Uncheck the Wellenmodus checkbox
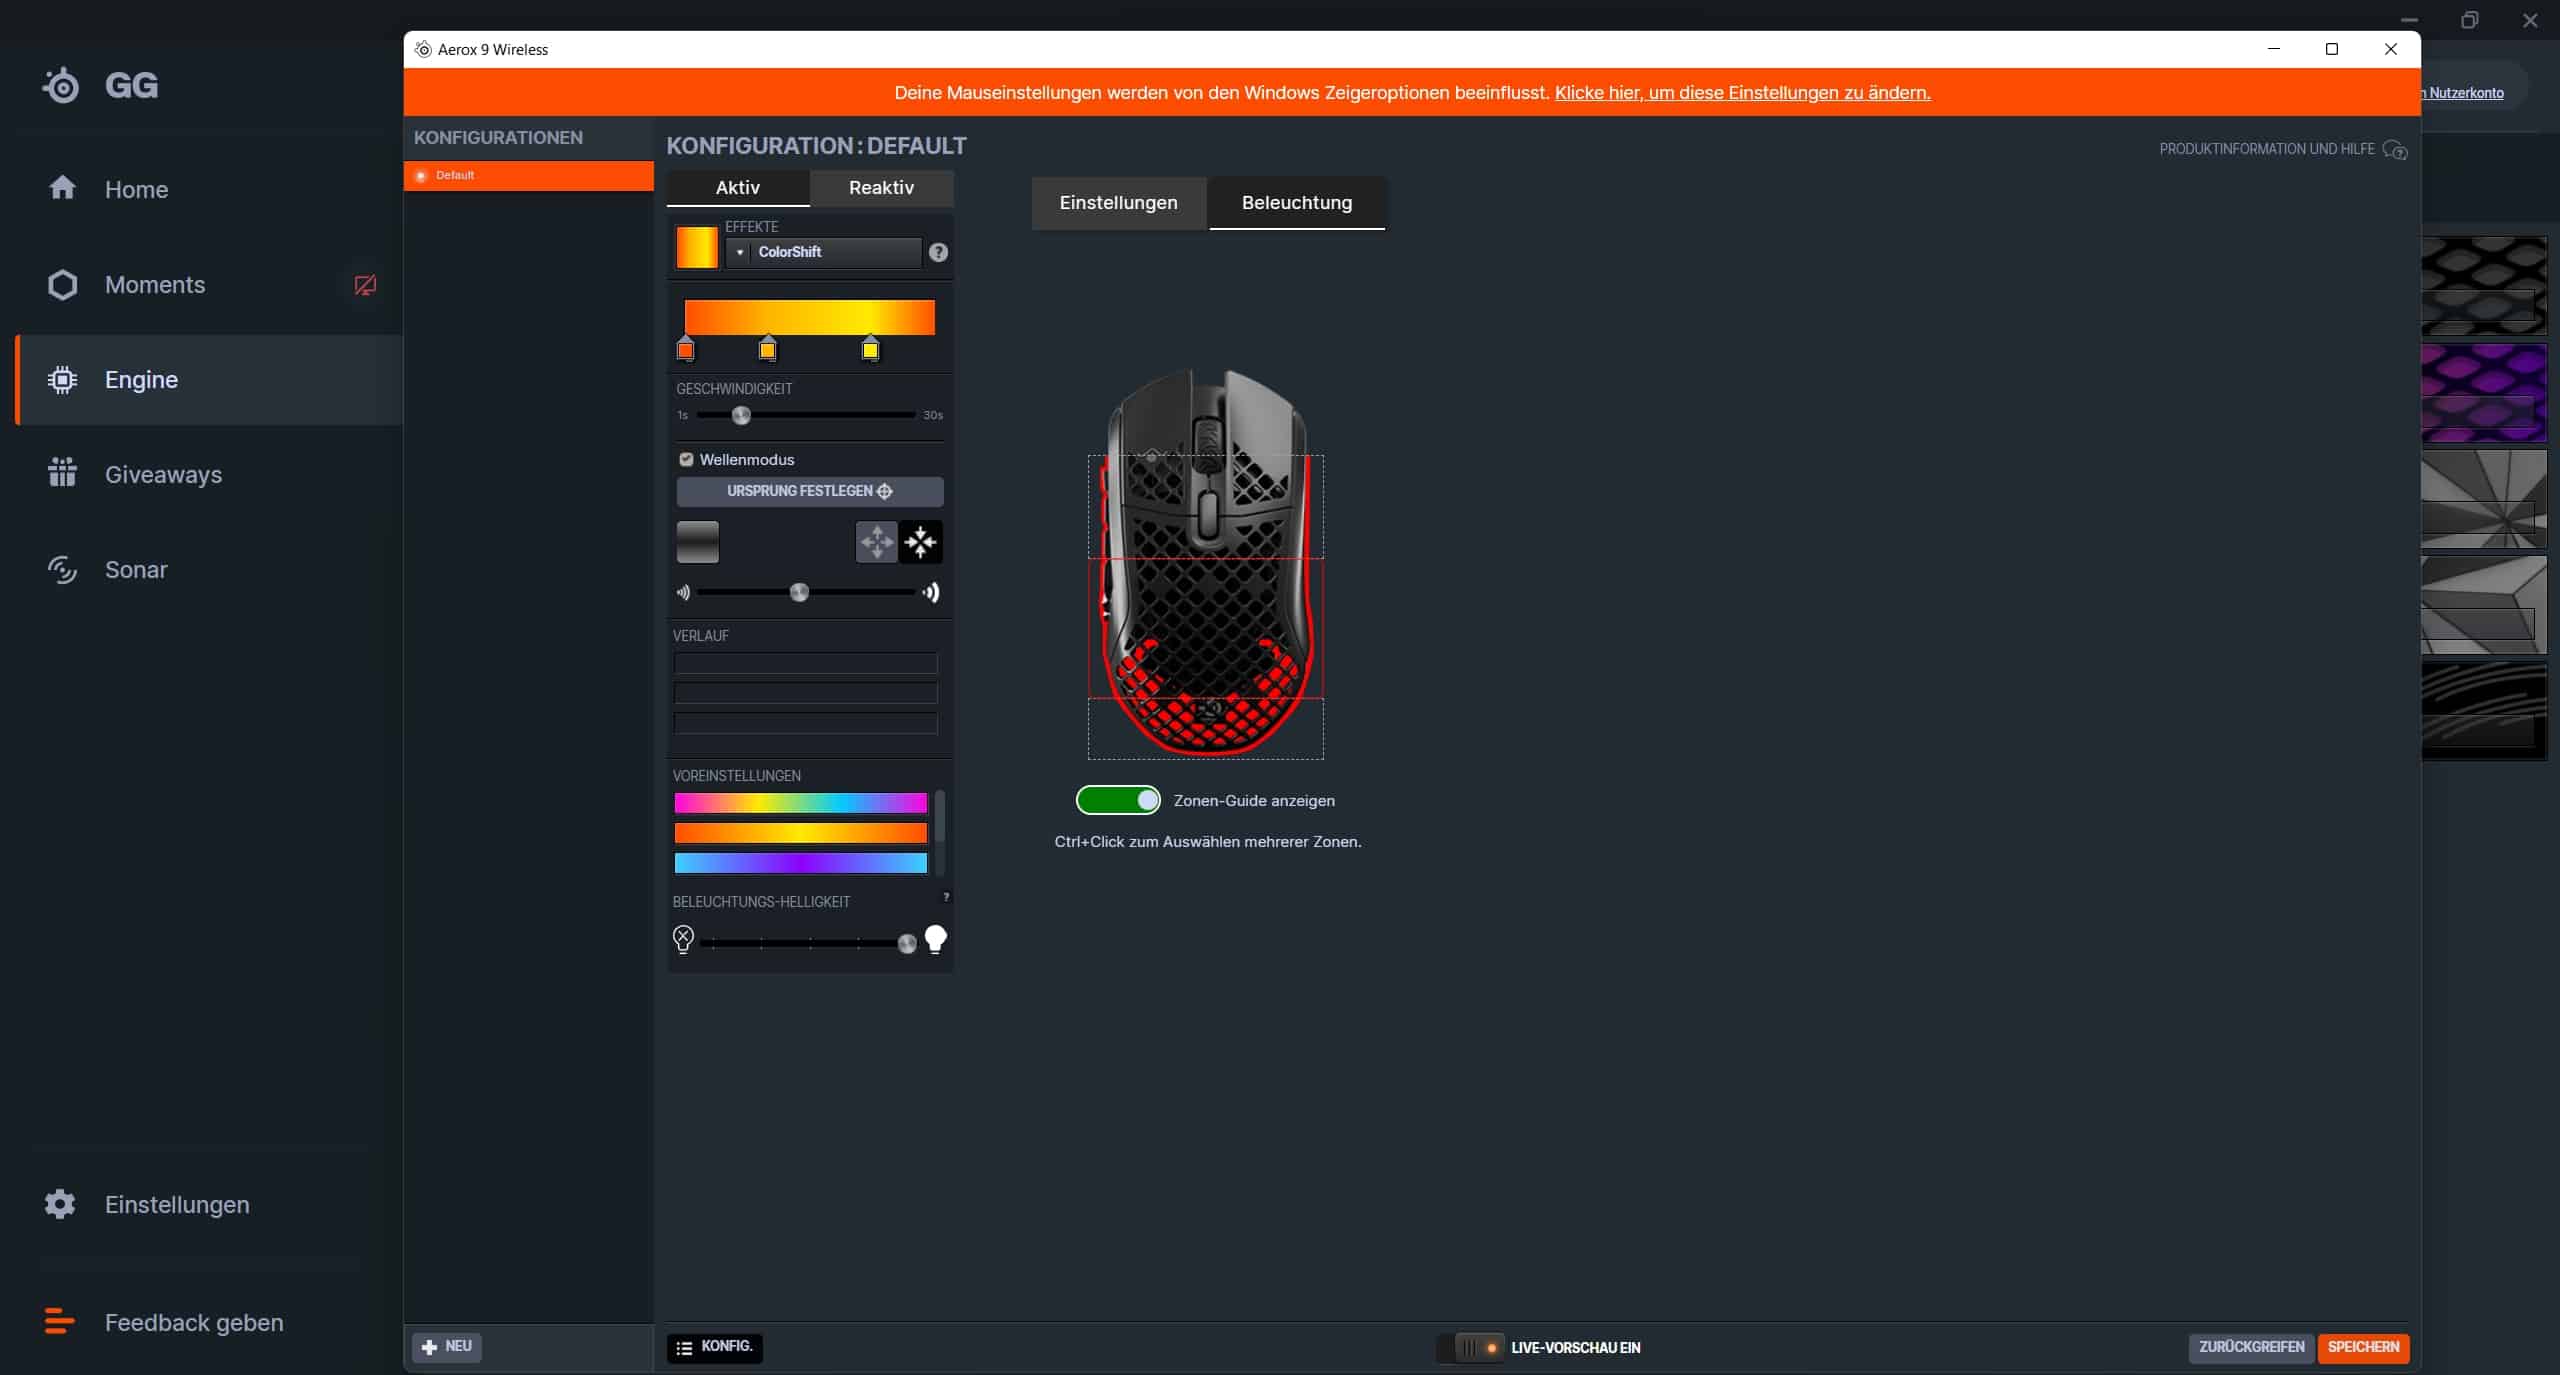 coord(686,460)
